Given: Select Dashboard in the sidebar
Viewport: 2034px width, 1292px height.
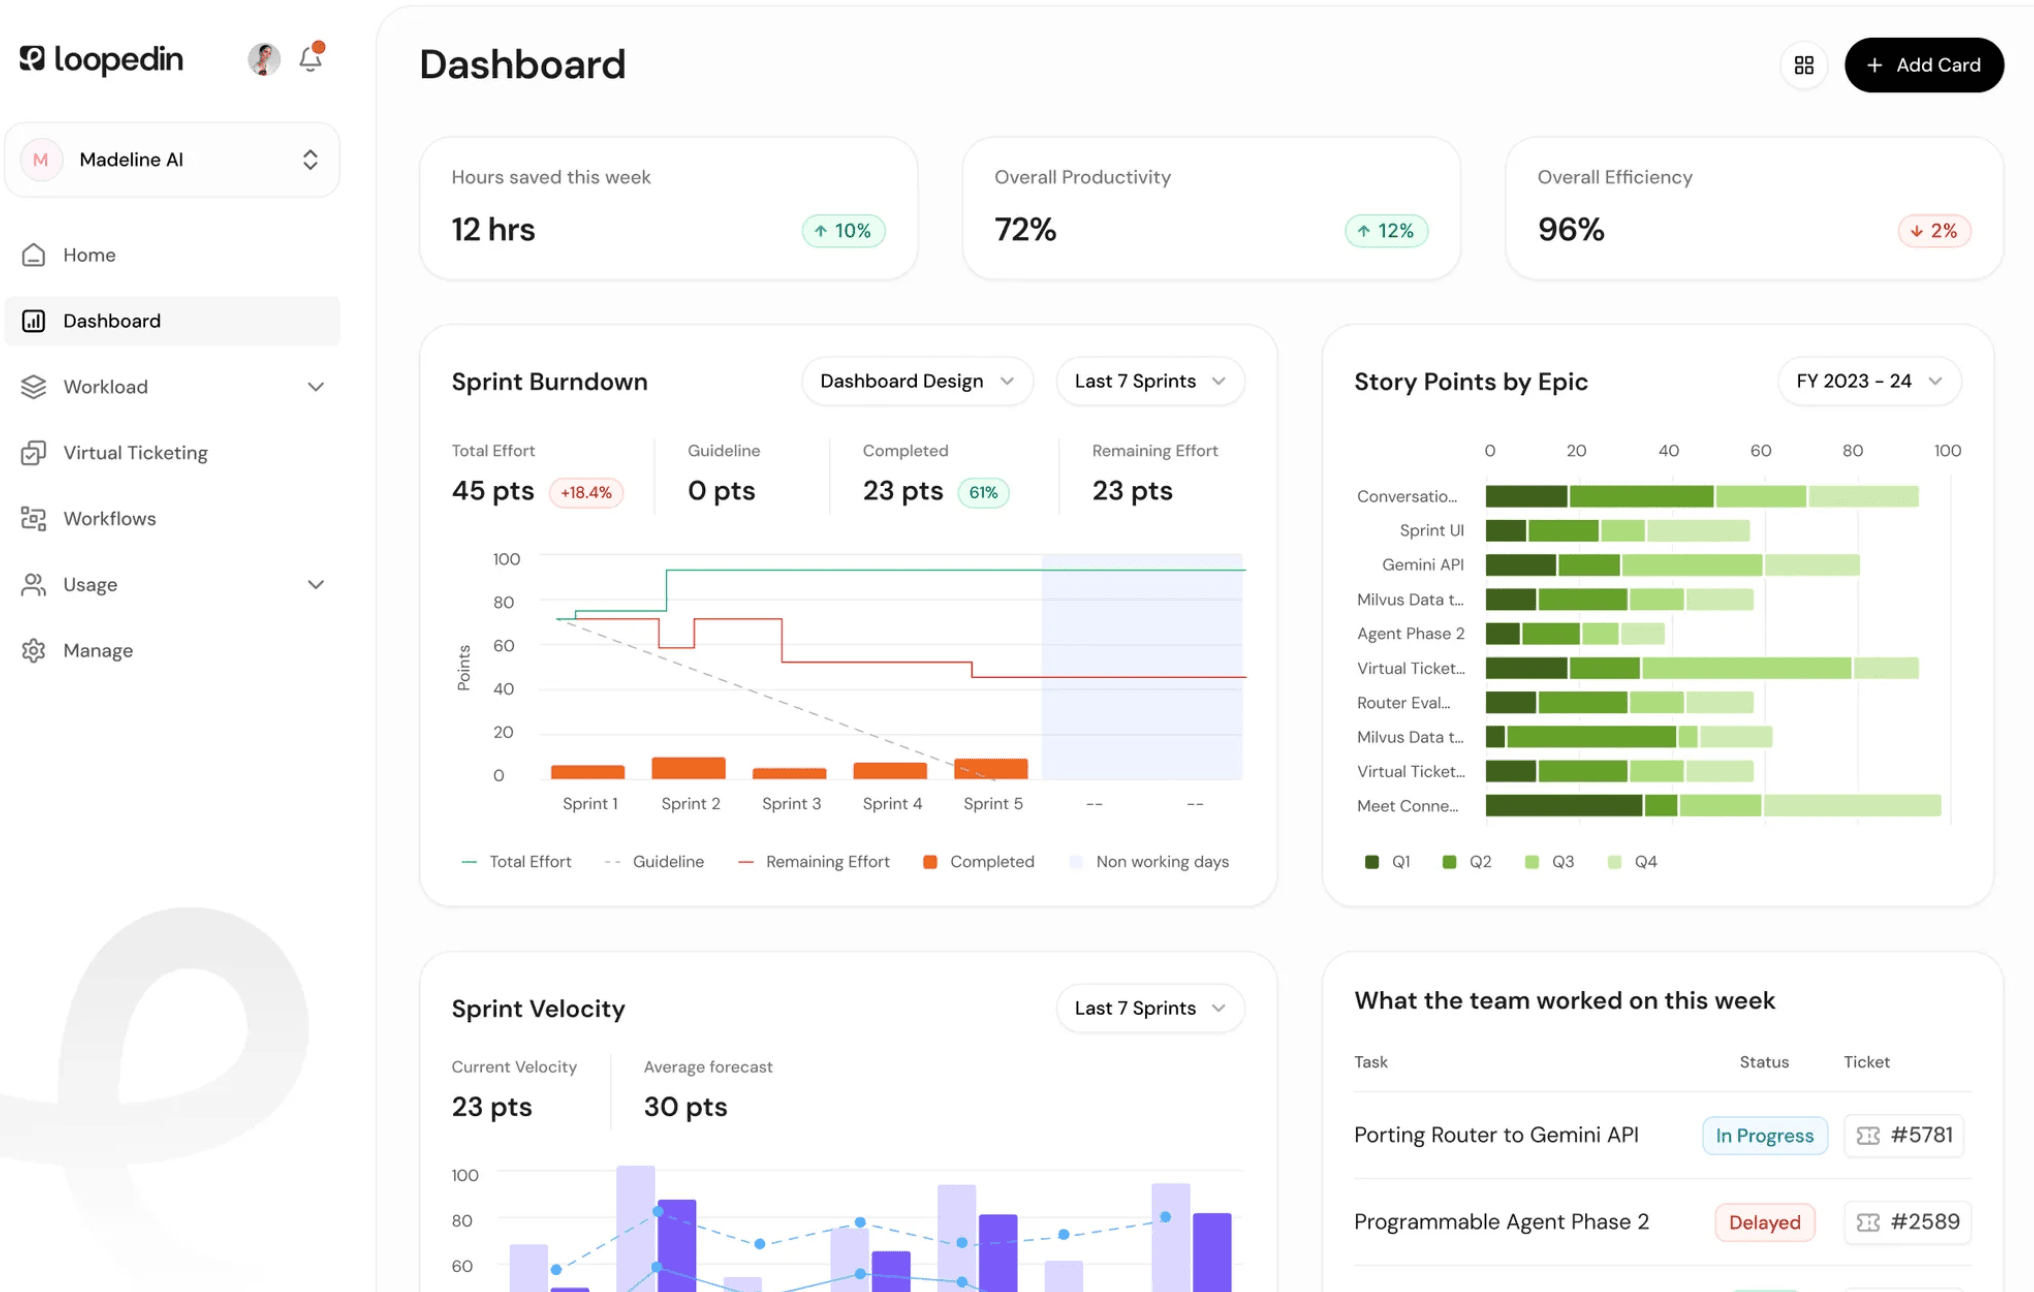Looking at the screenshot, I should click(172, 321).
